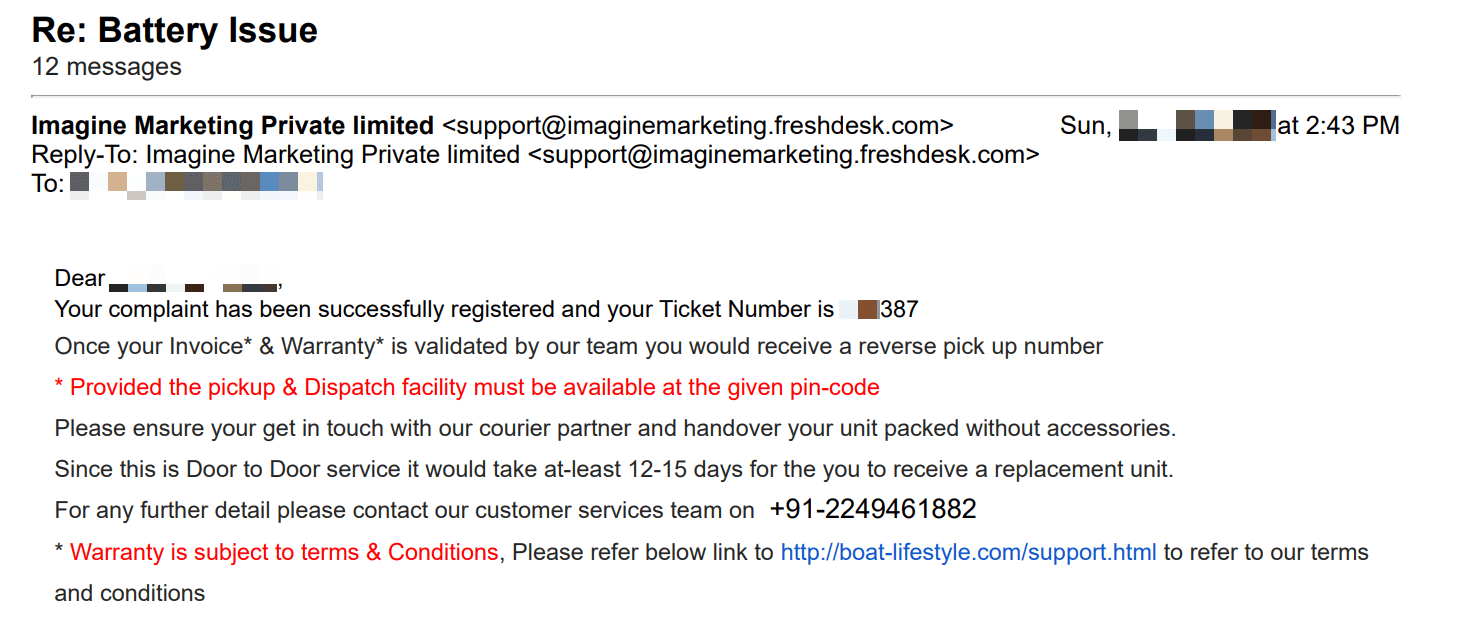This screenshot has height=626, width=1466.
Task: Click the red "Warranty is subject to terms & Conditions" text
Action: [x=284, y=552]
